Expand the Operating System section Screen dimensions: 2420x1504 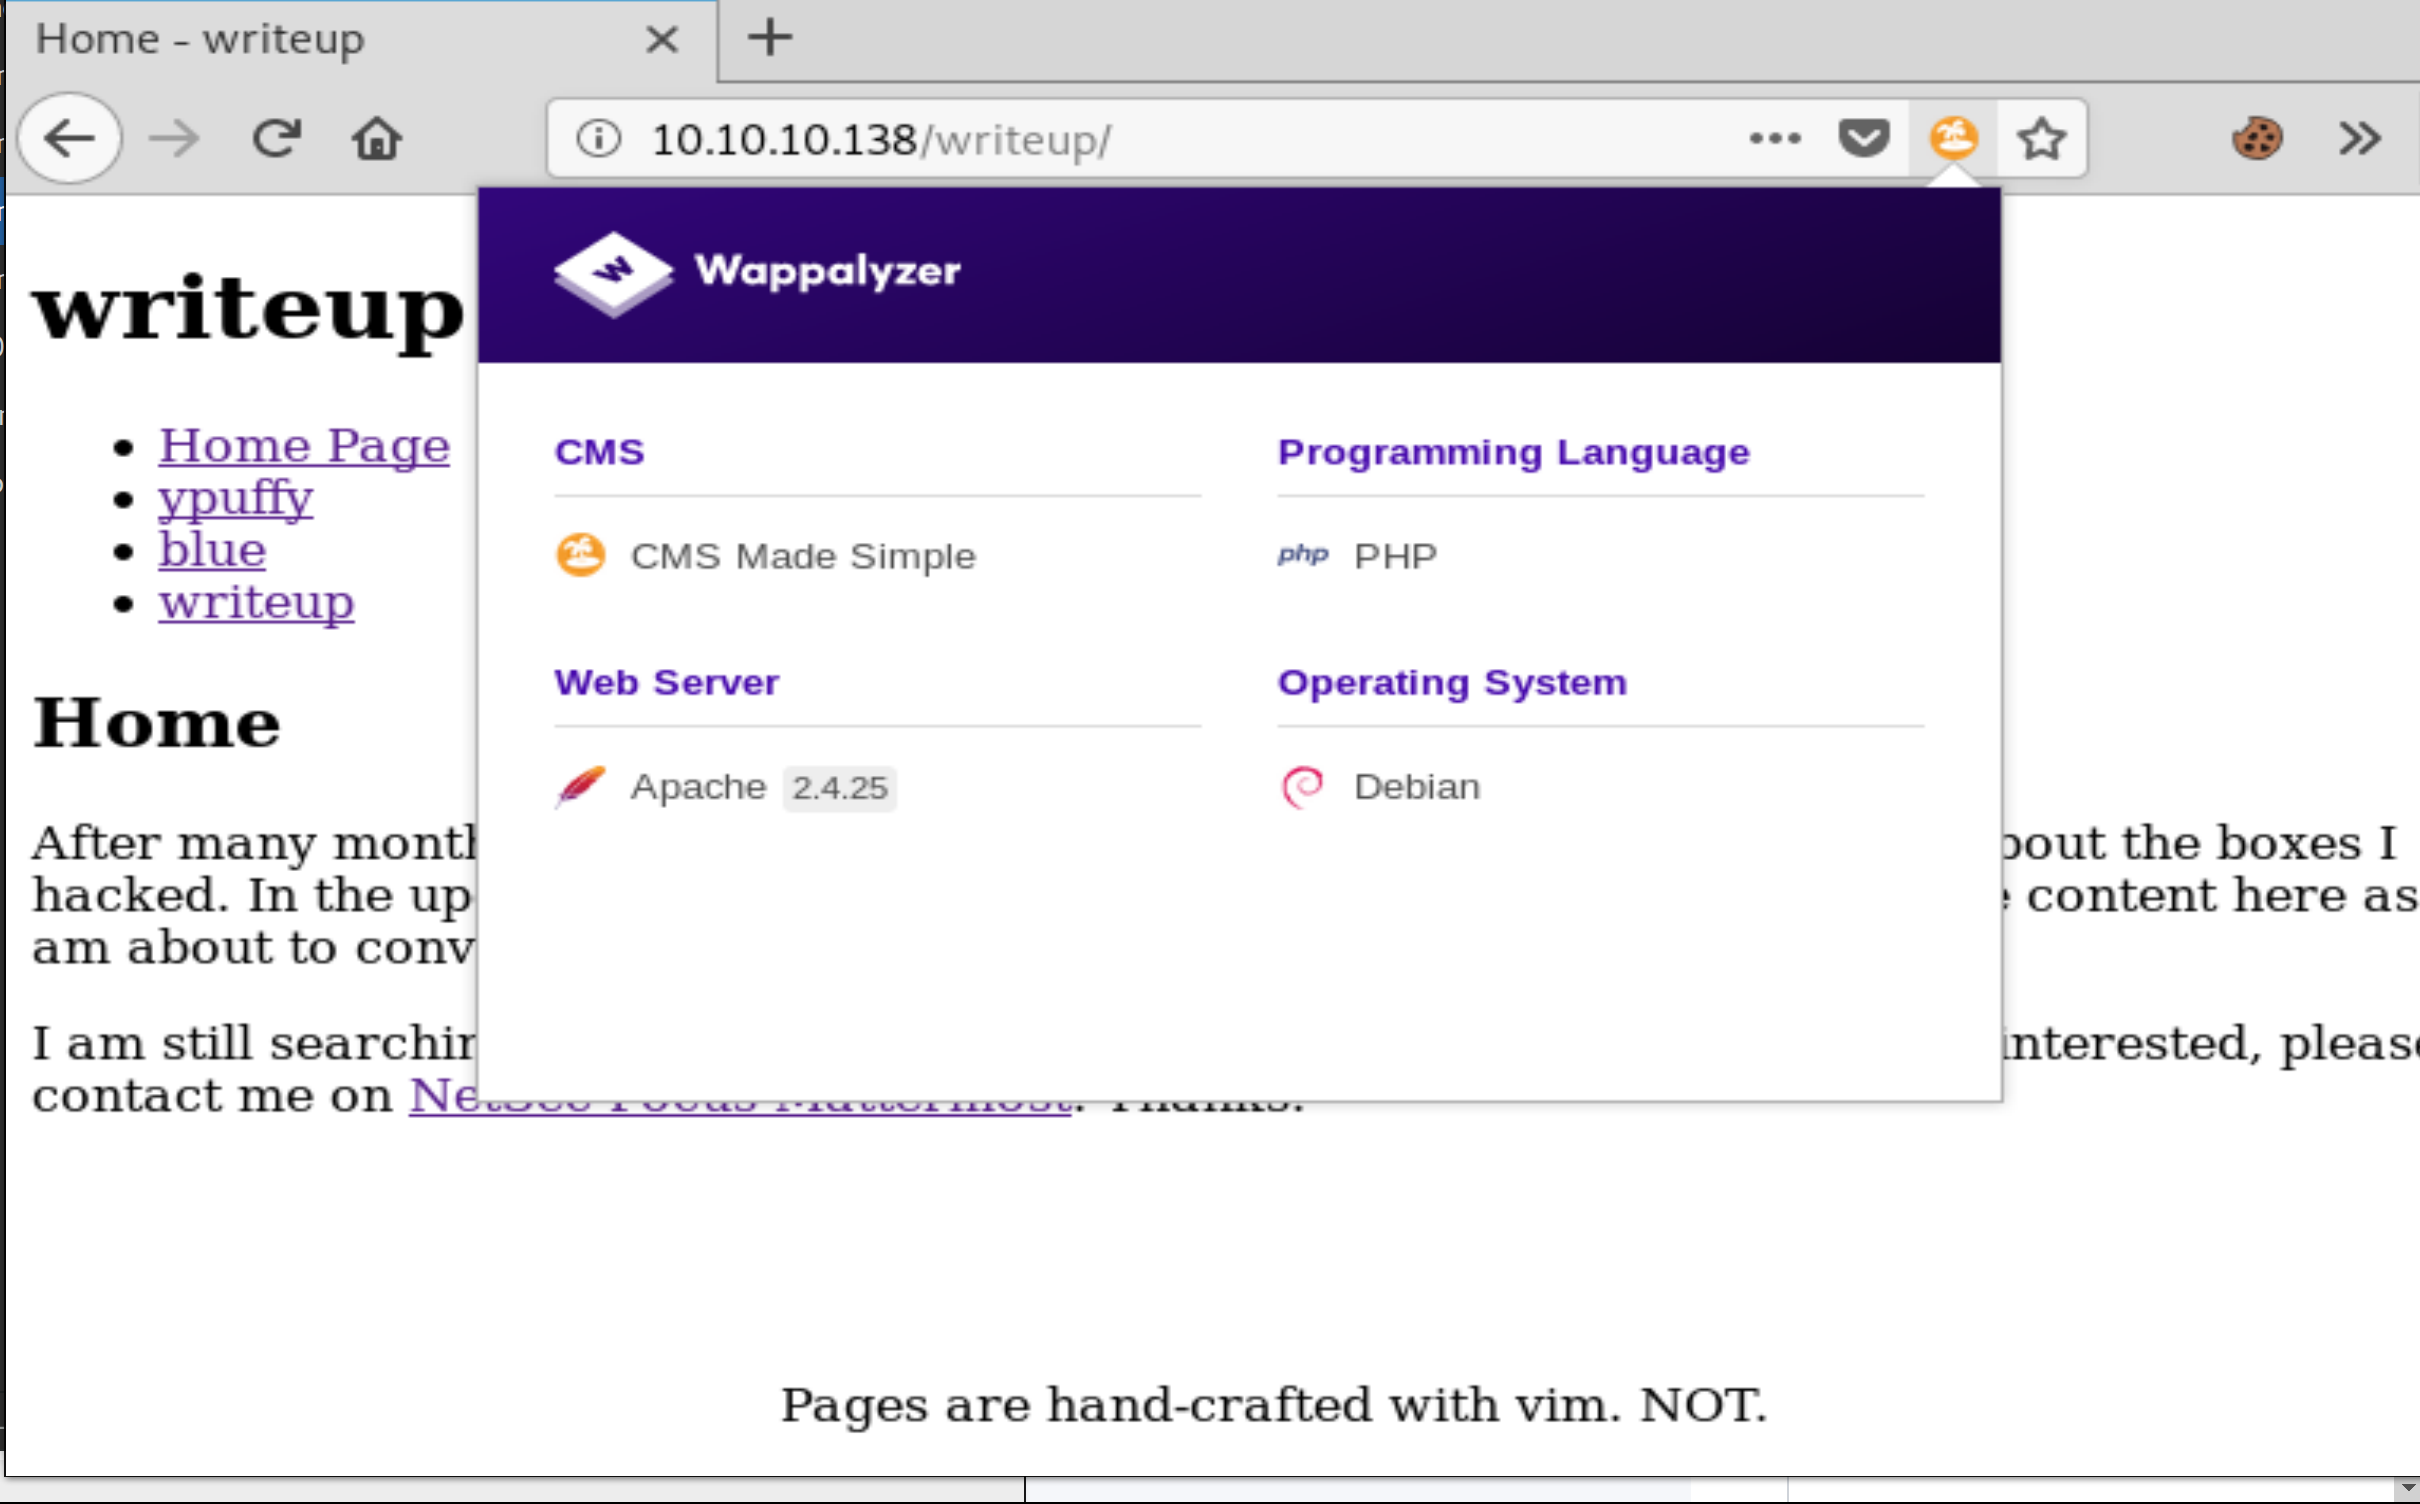pyautogui.click(x=1453, y=681)
